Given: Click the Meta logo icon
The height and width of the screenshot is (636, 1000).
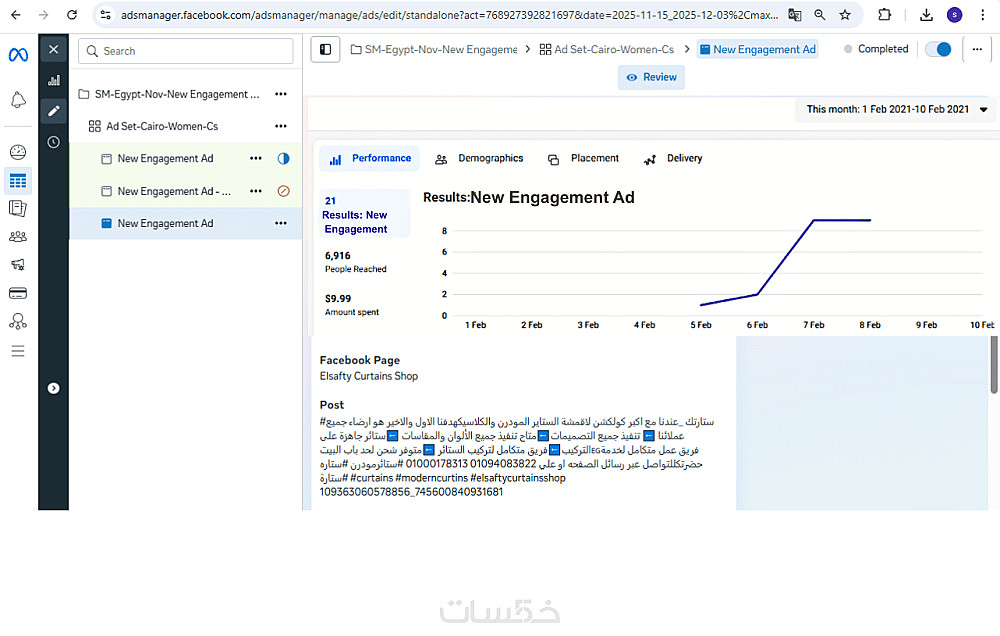Looking at the screenshot, I should pyautogui.click(x=18, y=54).
